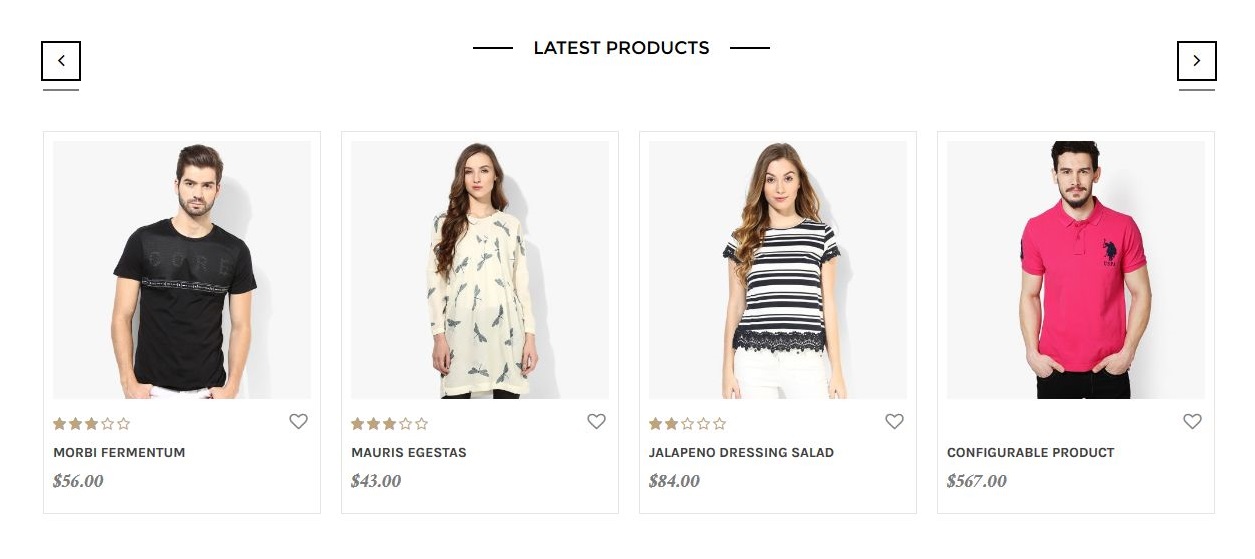Click the star rating under Mauris Egestas image
1255x559 pixels.
point(389,424)
